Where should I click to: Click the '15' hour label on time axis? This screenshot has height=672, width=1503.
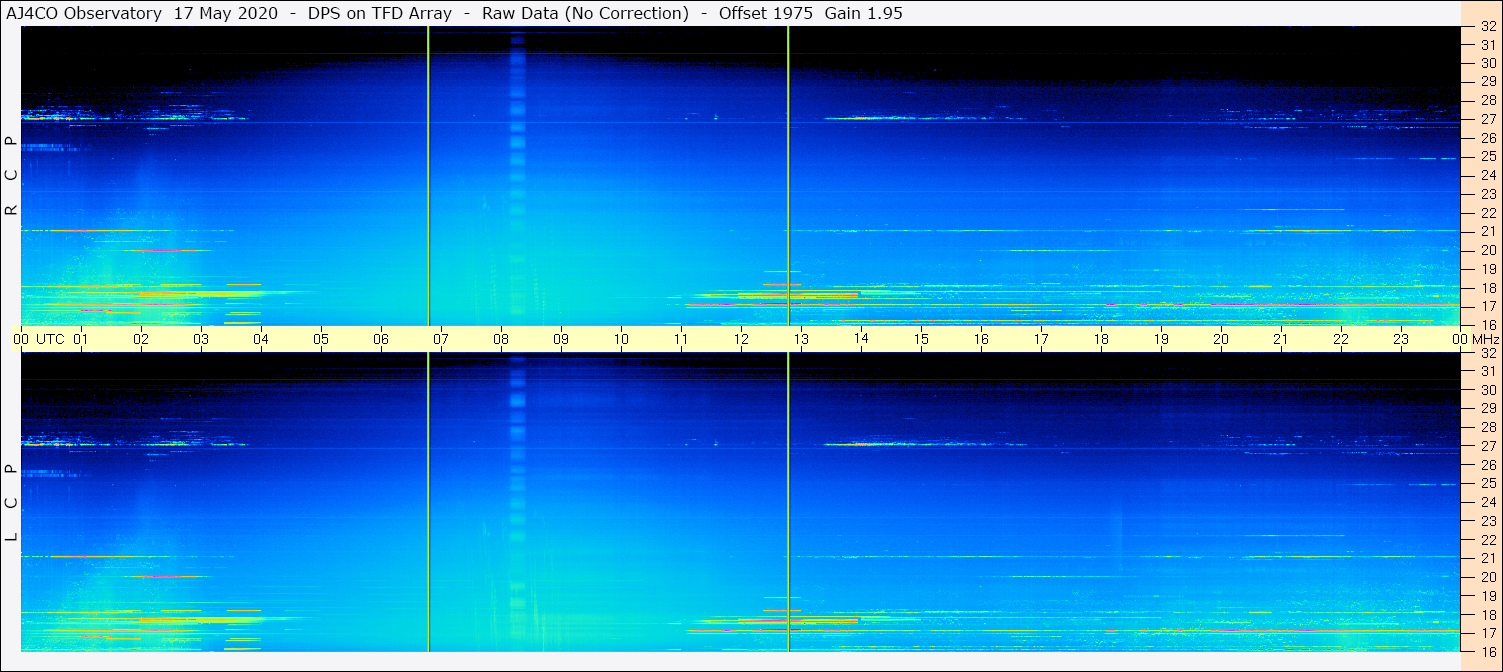(x=921, y=339)
